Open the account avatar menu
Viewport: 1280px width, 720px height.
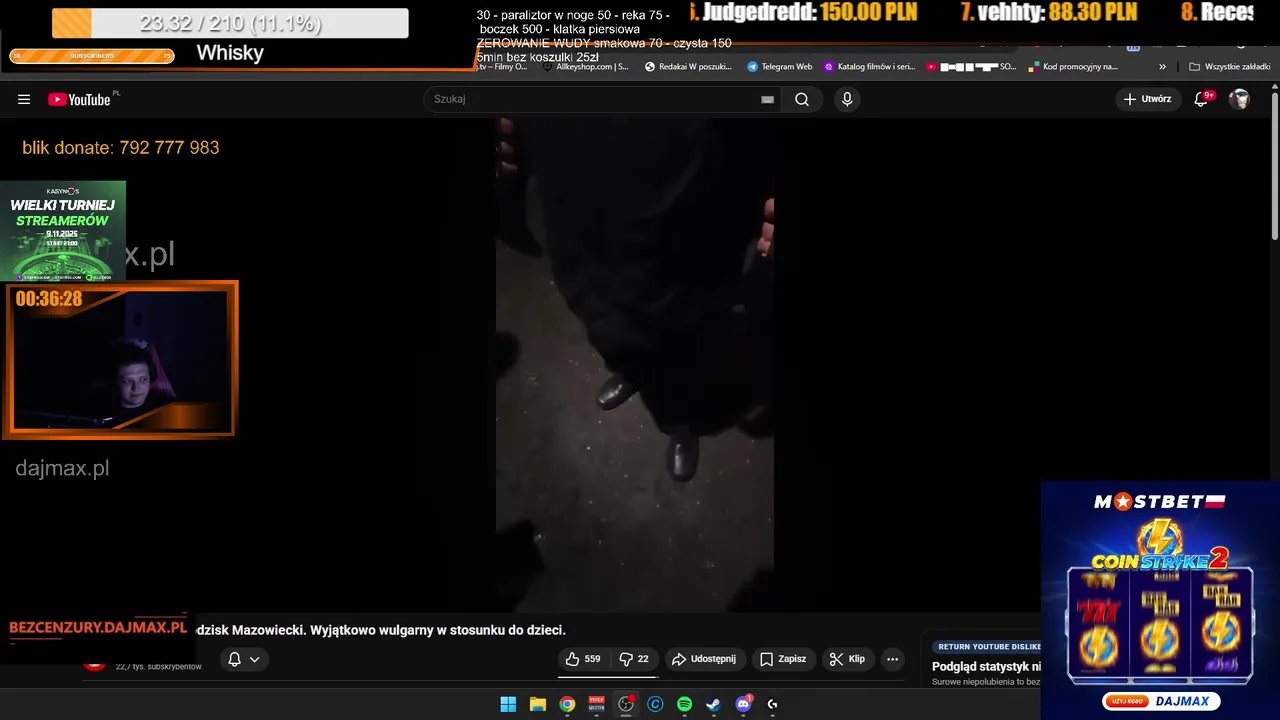pos(1239,99)
